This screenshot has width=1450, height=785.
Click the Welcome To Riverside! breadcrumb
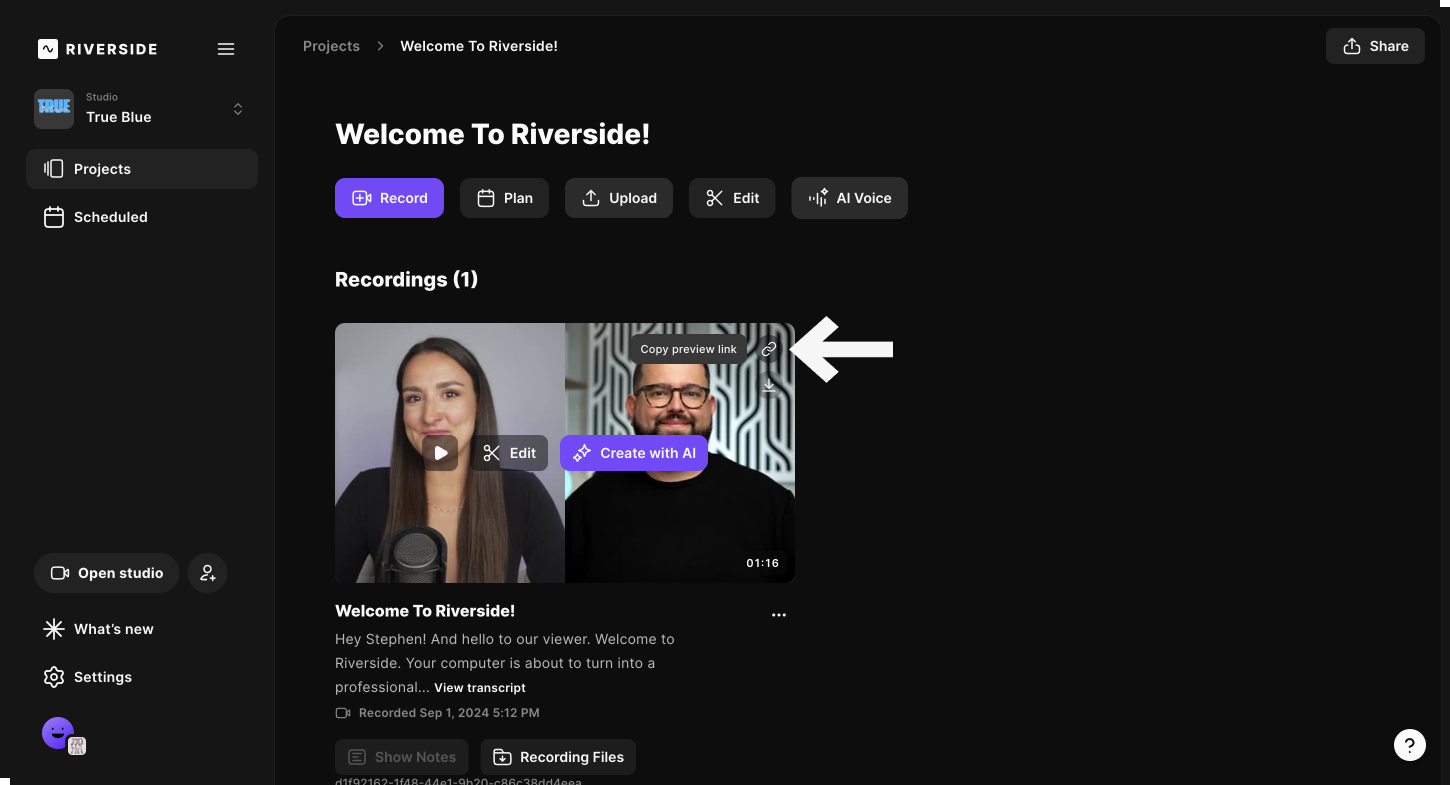479,46
